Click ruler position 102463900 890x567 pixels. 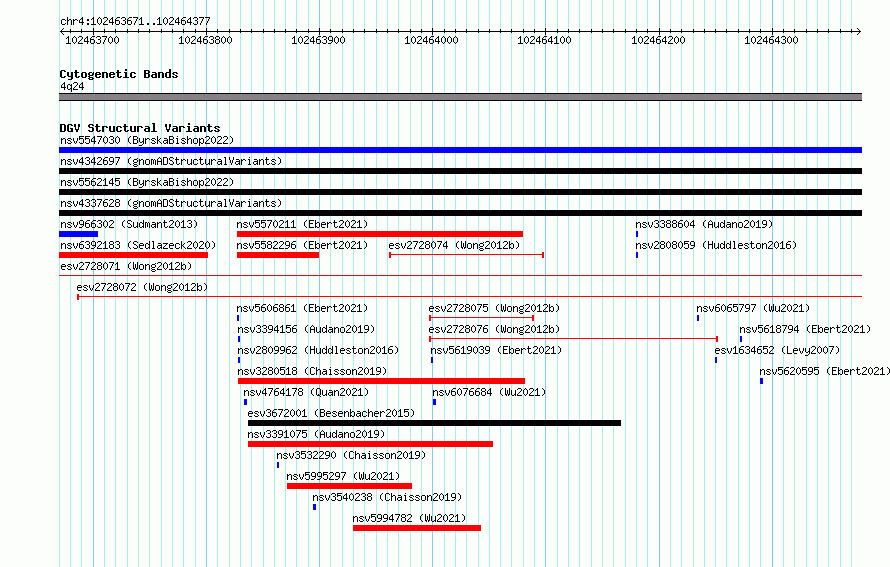pyautogui.click(x=318, y=40)
